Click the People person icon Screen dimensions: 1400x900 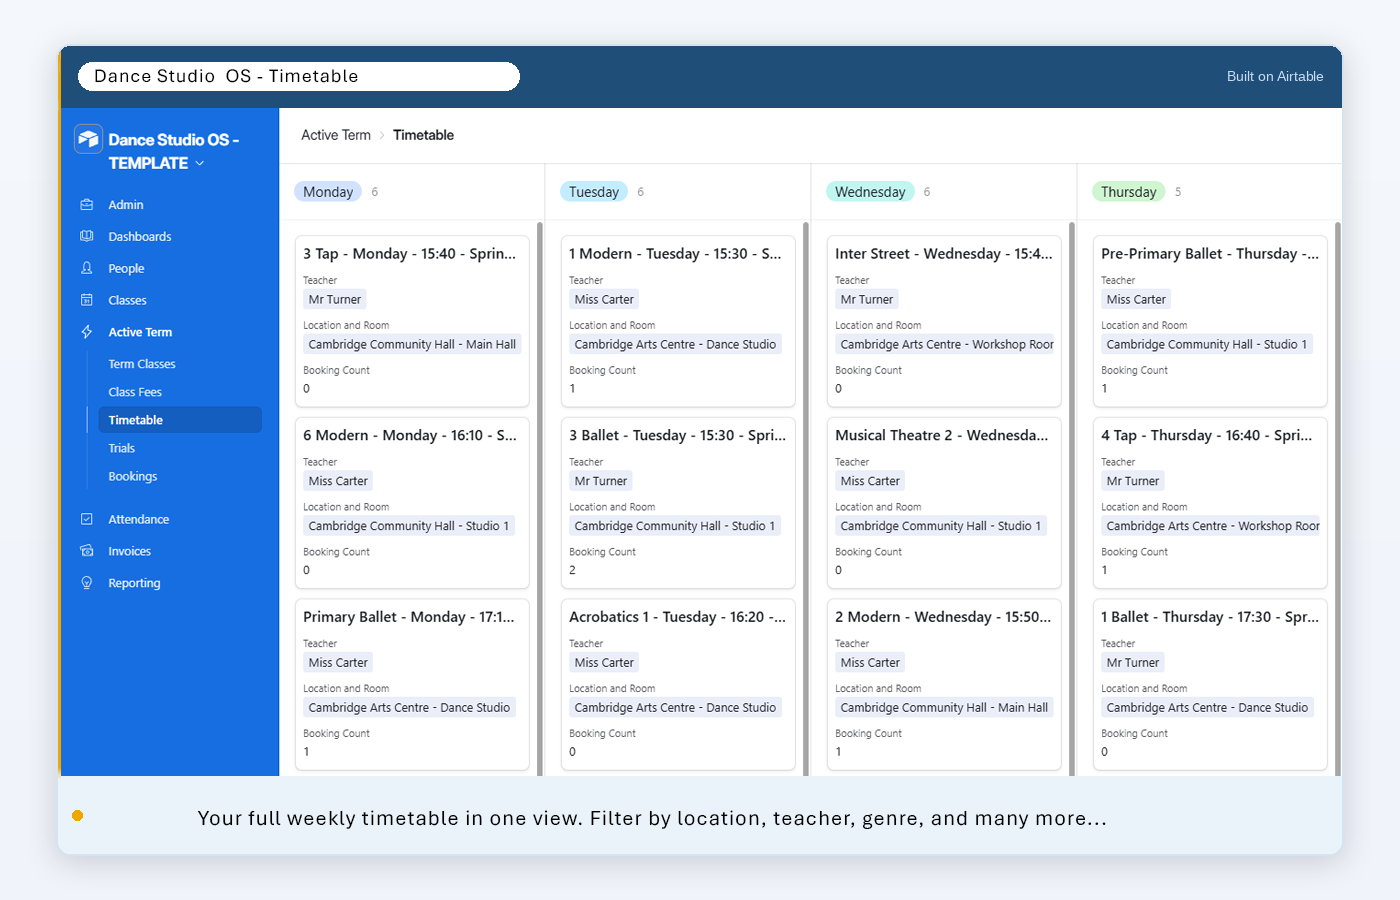coord(87,268)
